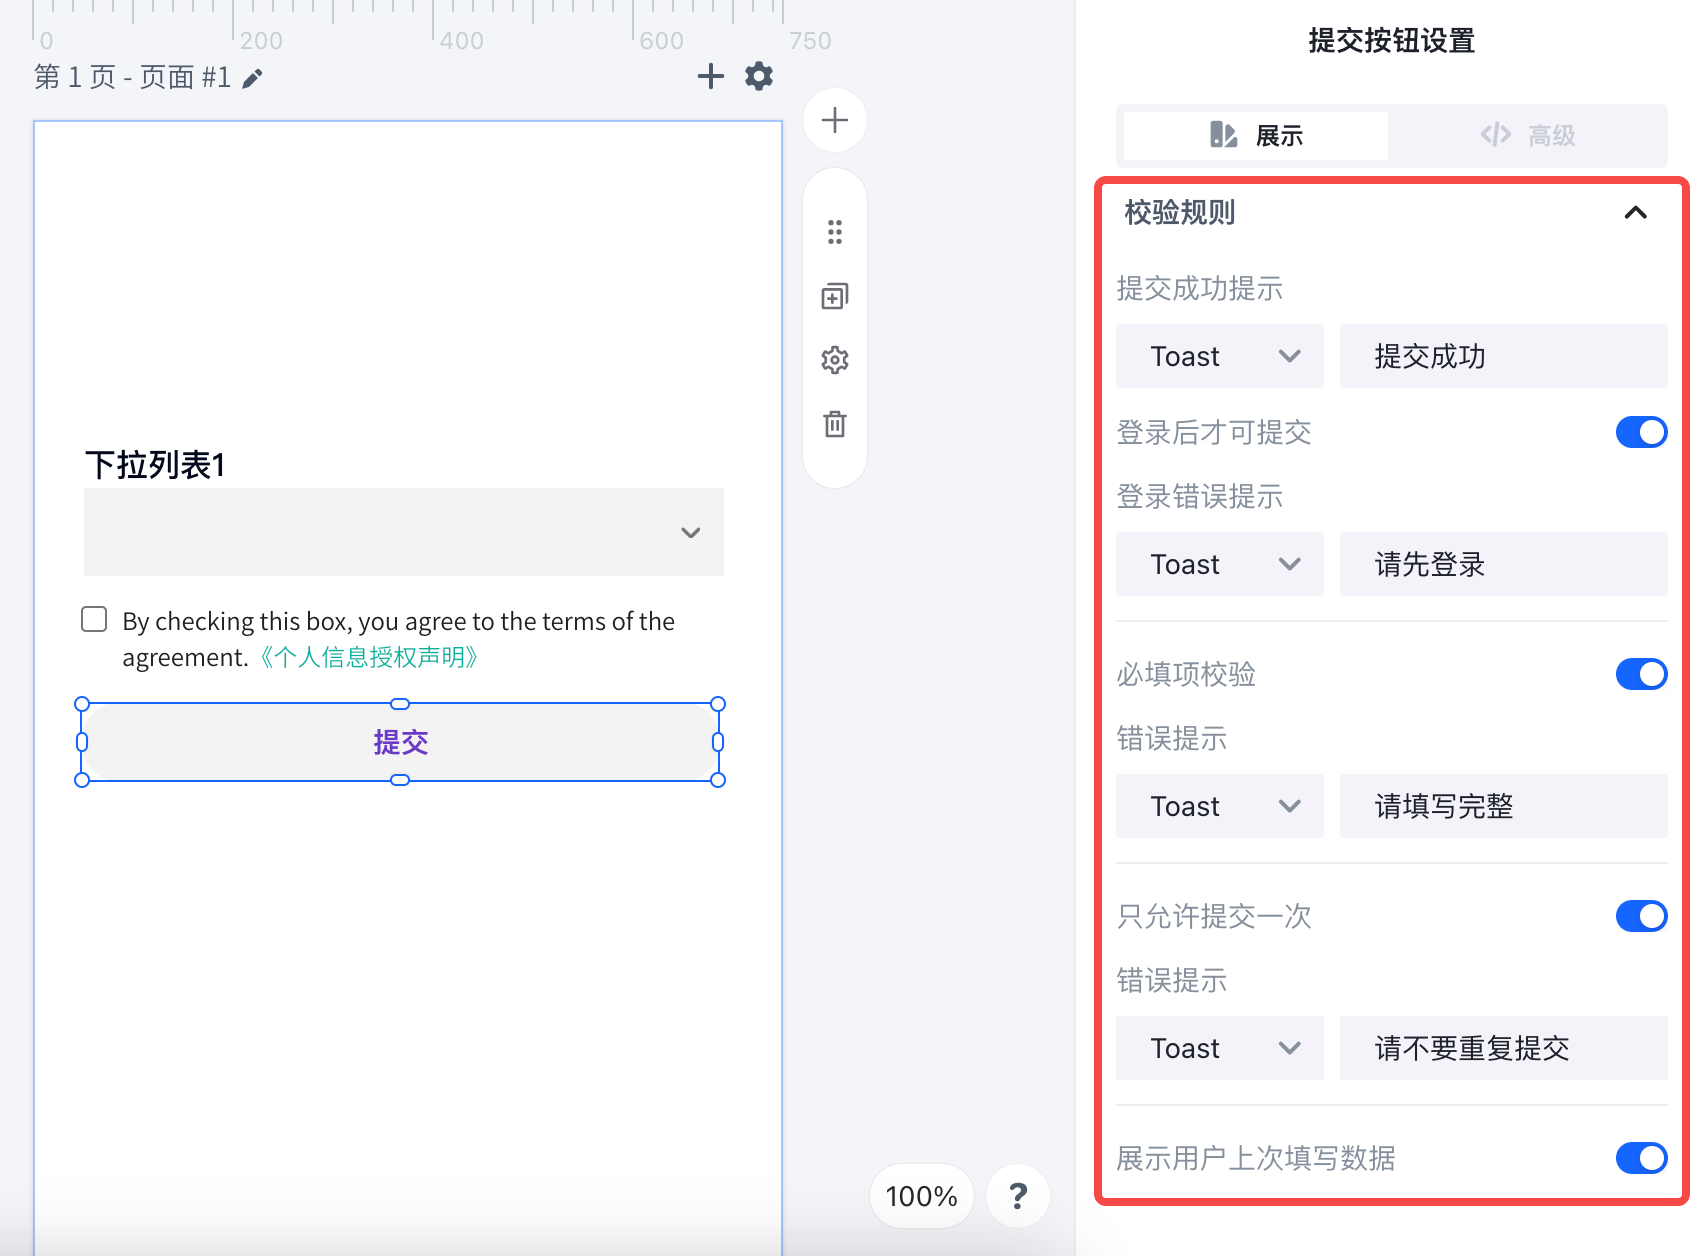Click the round plus button above the floating toolbar
This screenshot has height=1256, width=1706.
(x=835, y=120)
